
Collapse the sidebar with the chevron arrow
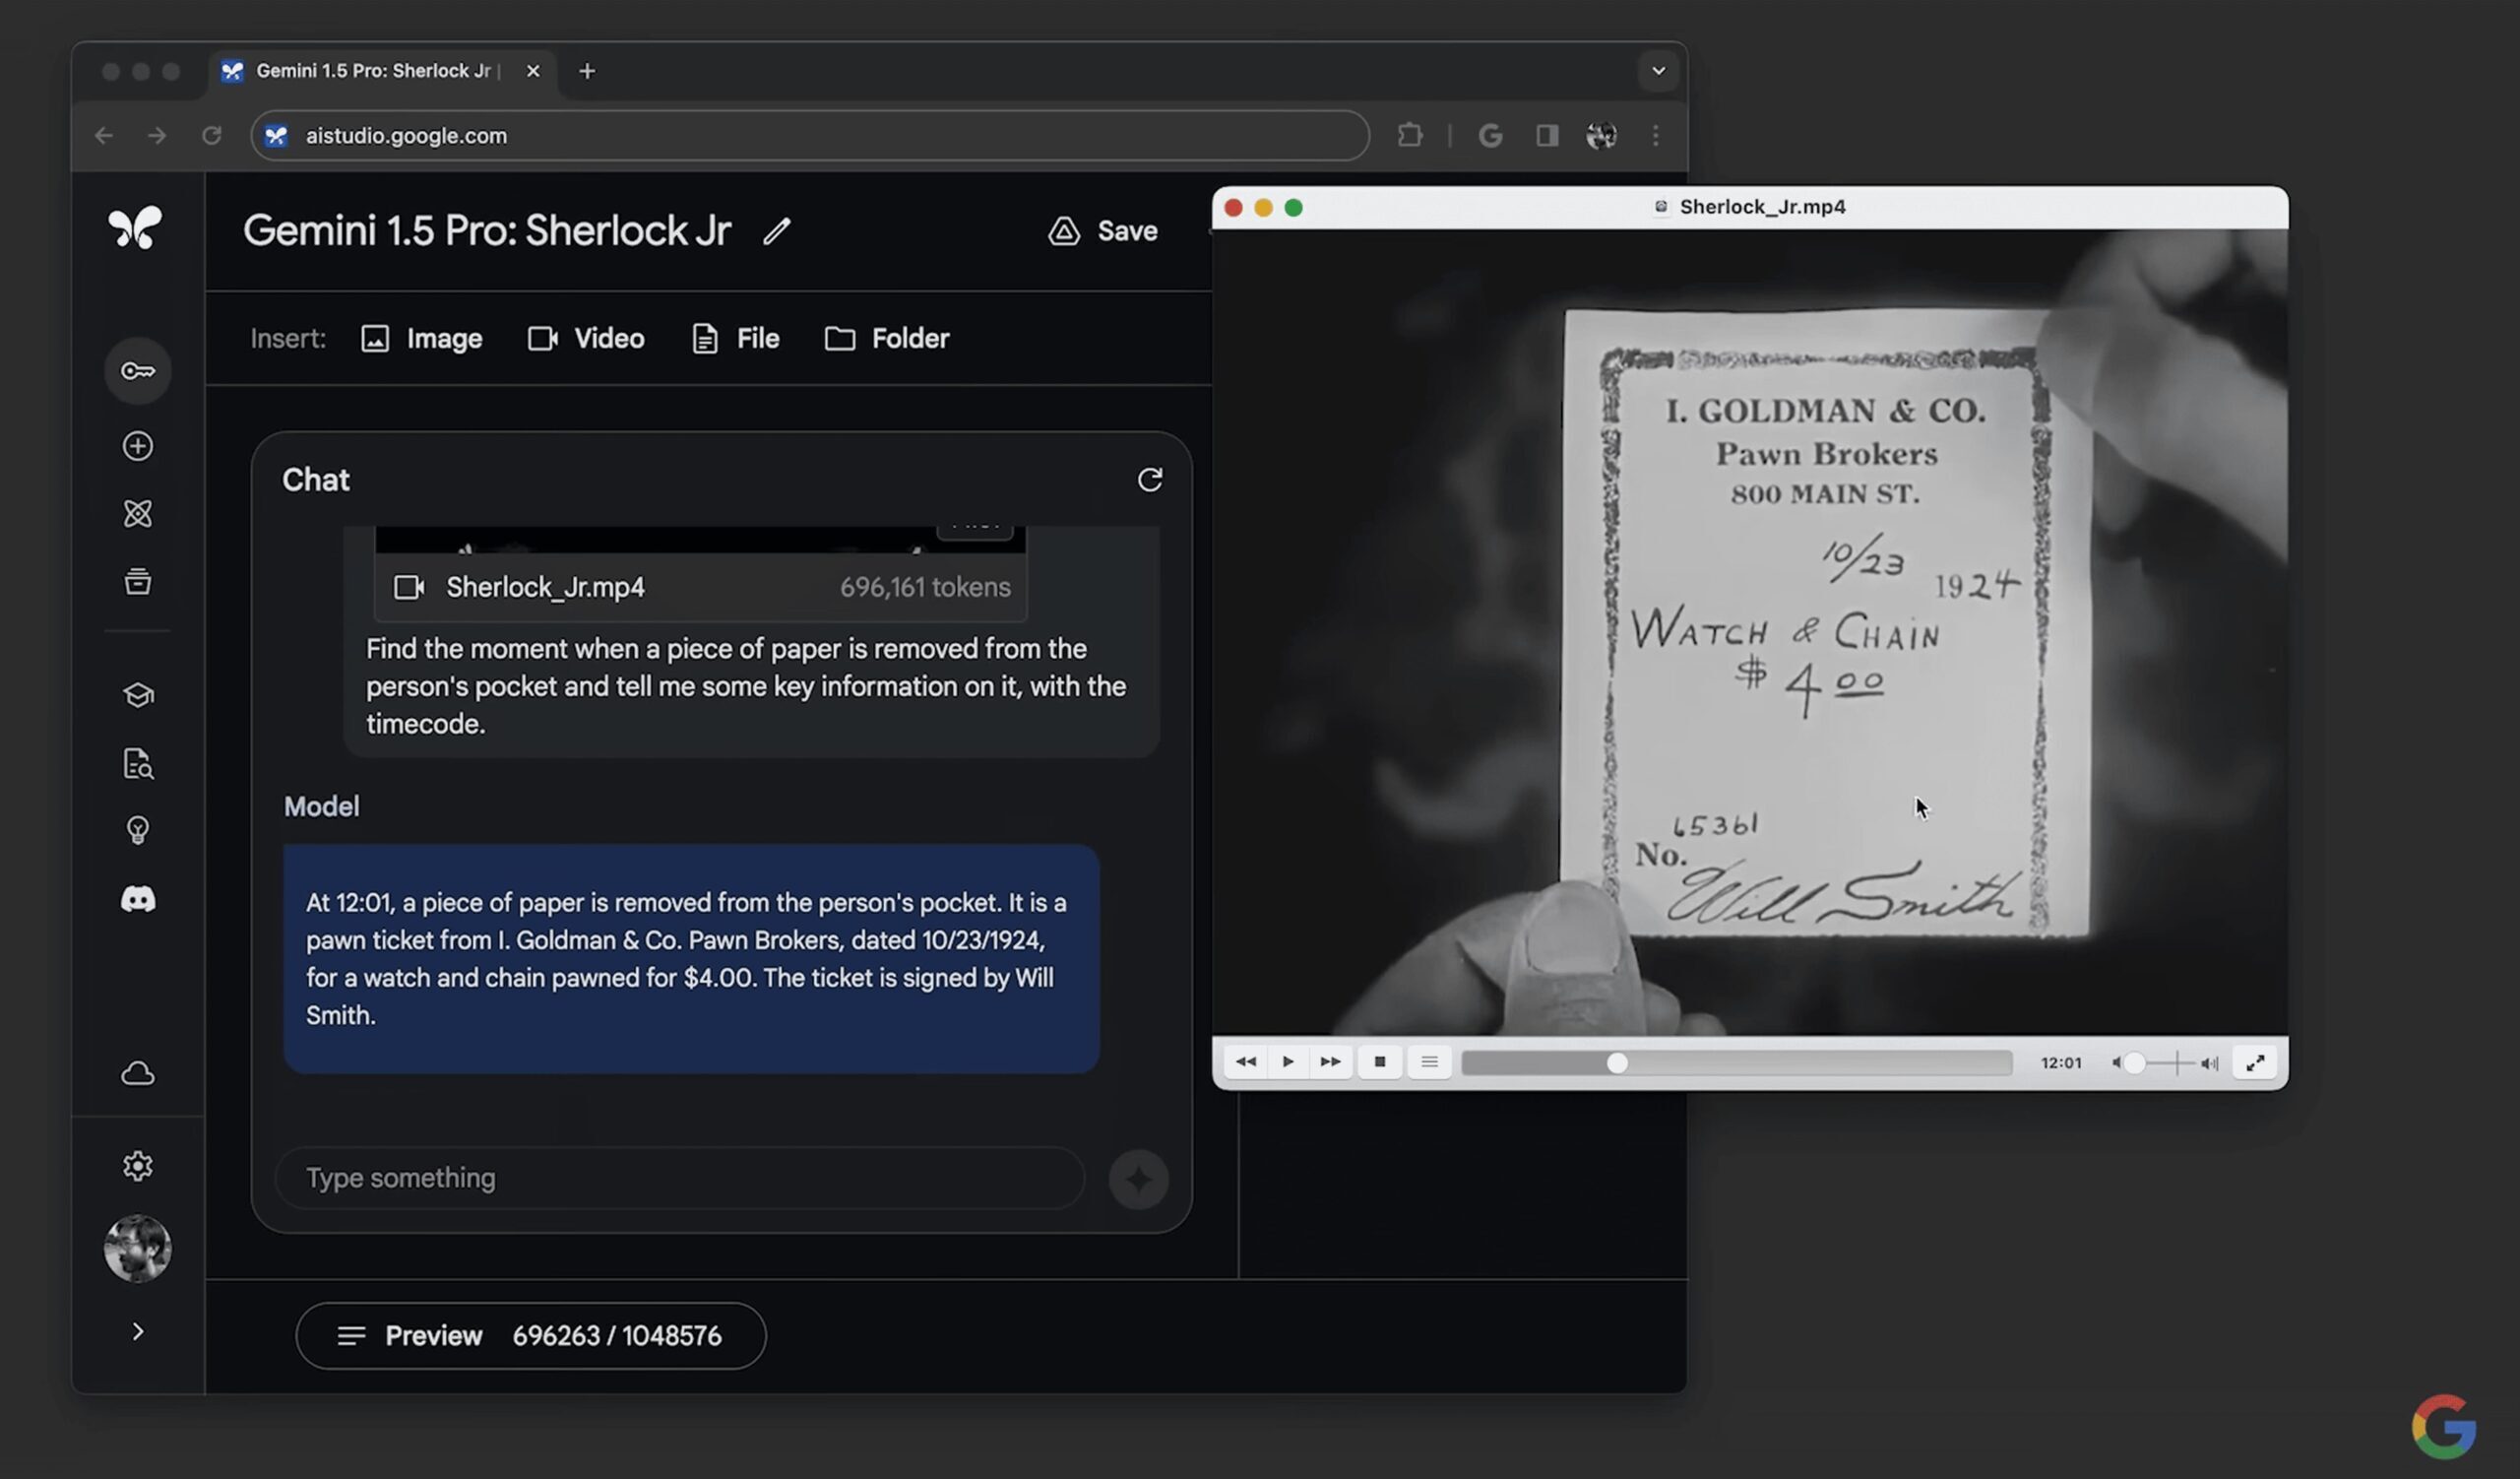pyautogui.click(x=137, y=1331)
